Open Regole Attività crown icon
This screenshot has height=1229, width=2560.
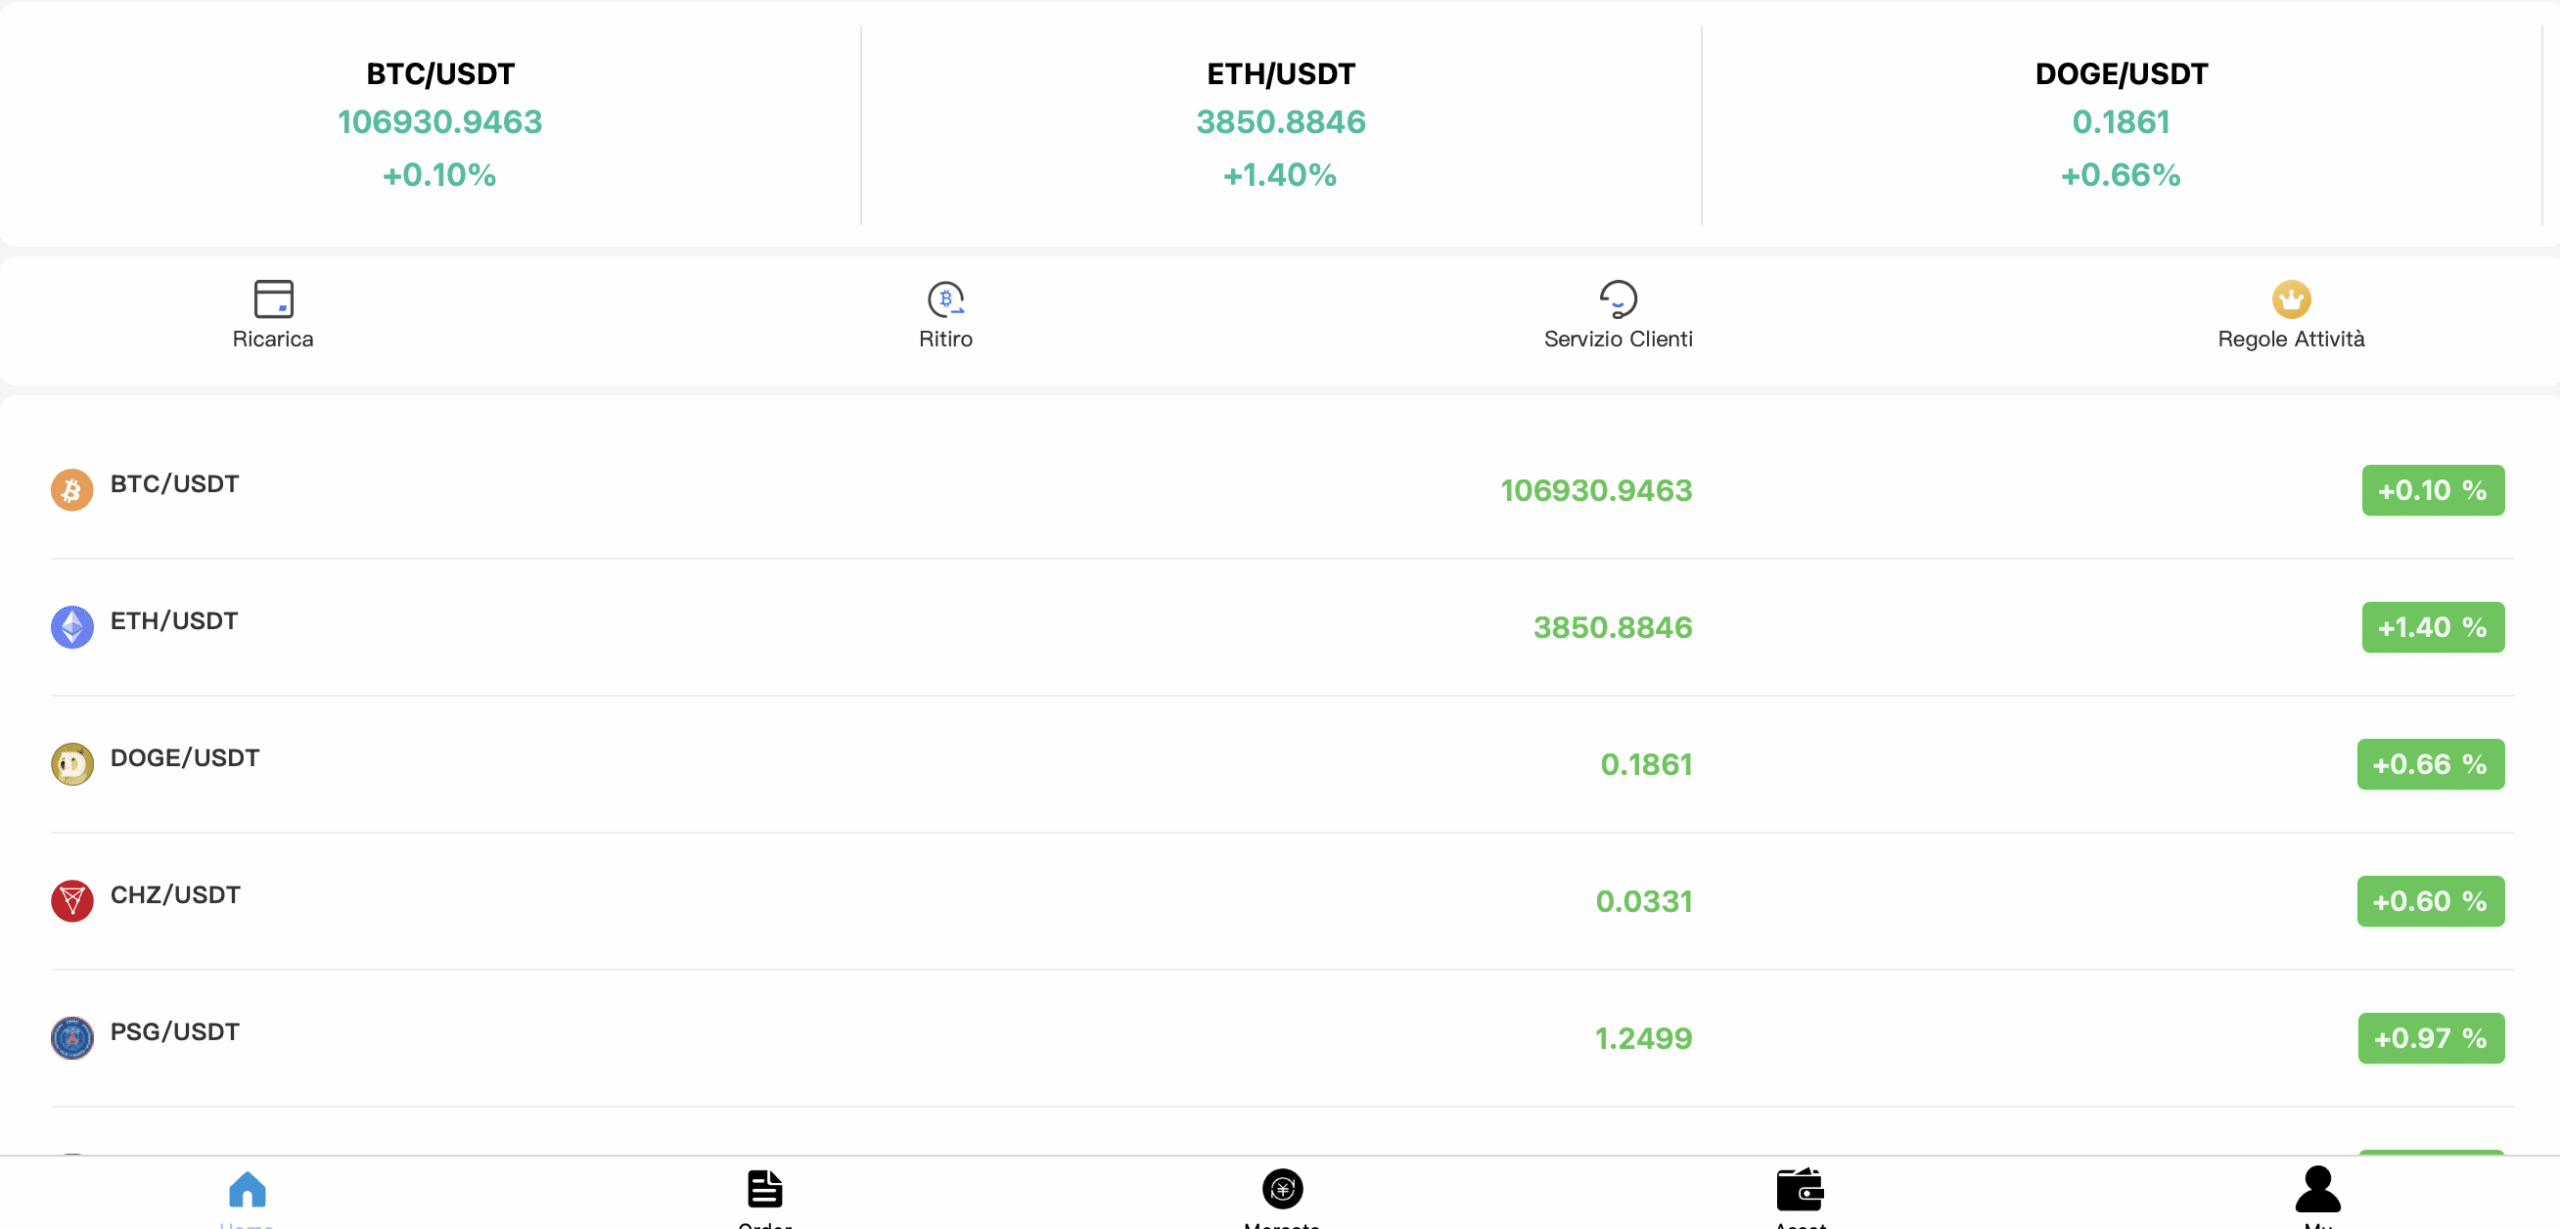click(2291, 299)
